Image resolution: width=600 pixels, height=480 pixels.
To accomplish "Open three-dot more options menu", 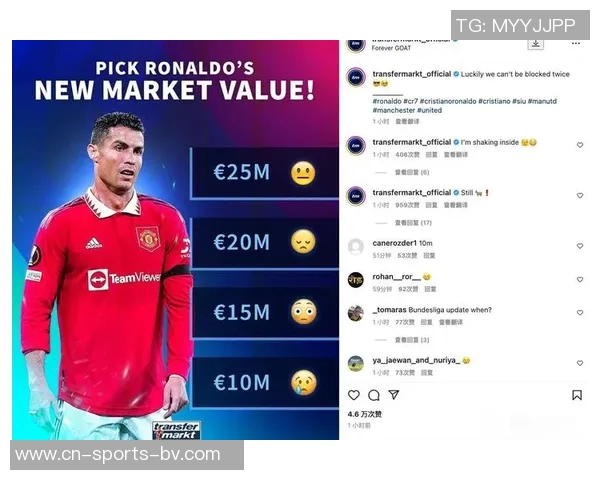I will 576,44.
